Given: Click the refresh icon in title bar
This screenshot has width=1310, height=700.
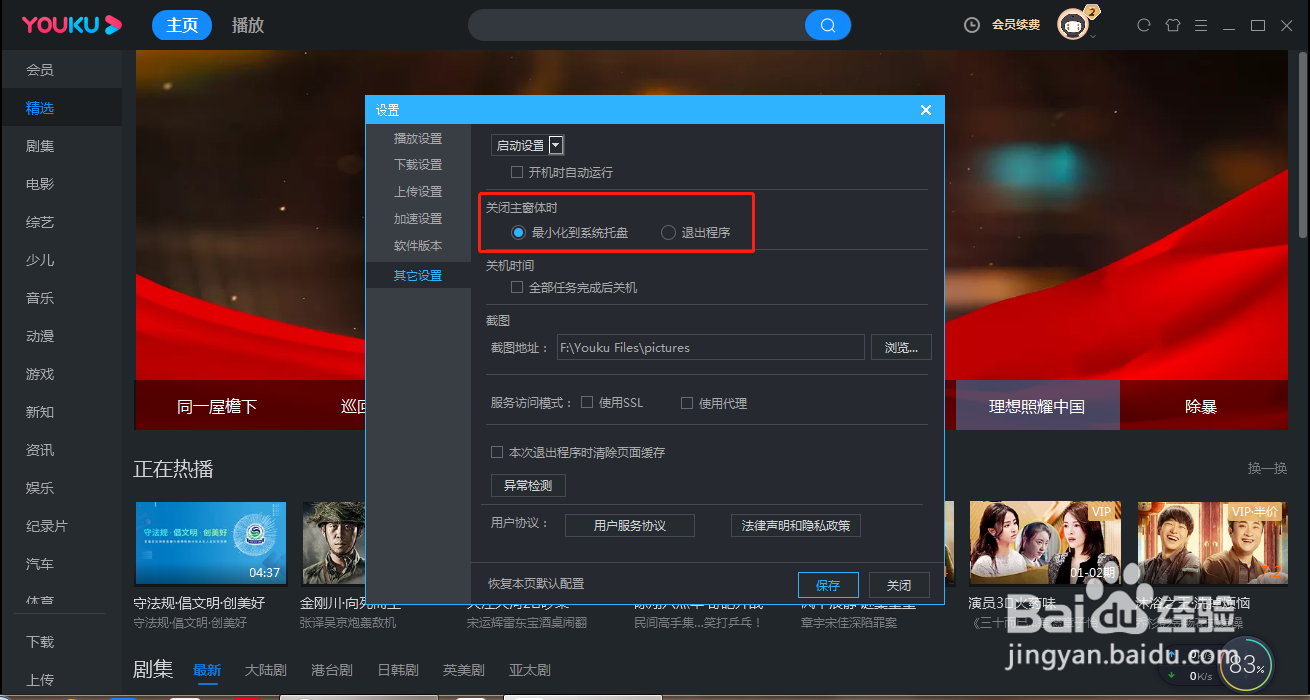Looking at the screenshot, I should (x=1144, y=25).
